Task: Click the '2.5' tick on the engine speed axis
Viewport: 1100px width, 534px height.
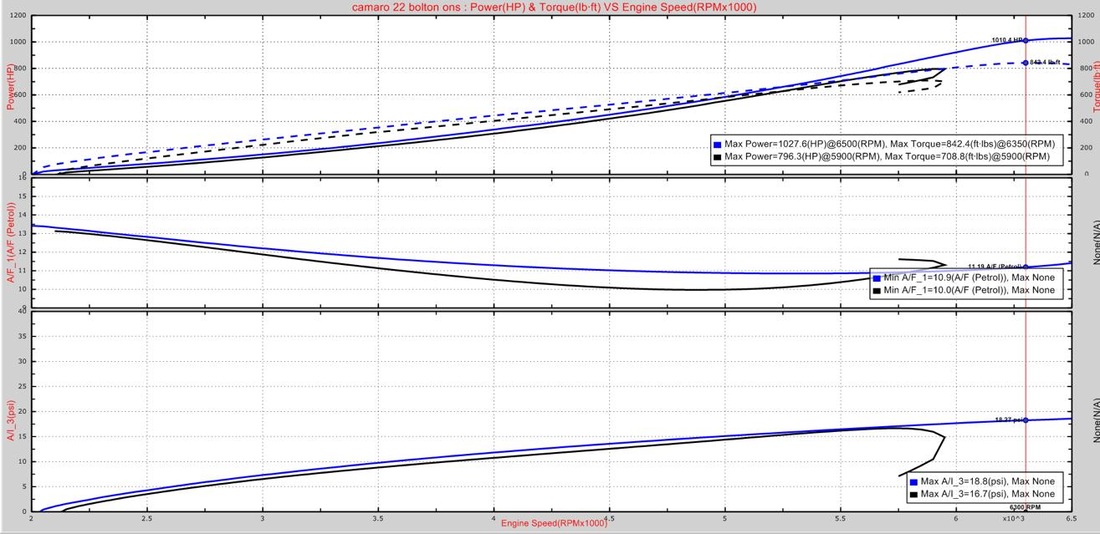Action: 147,519
